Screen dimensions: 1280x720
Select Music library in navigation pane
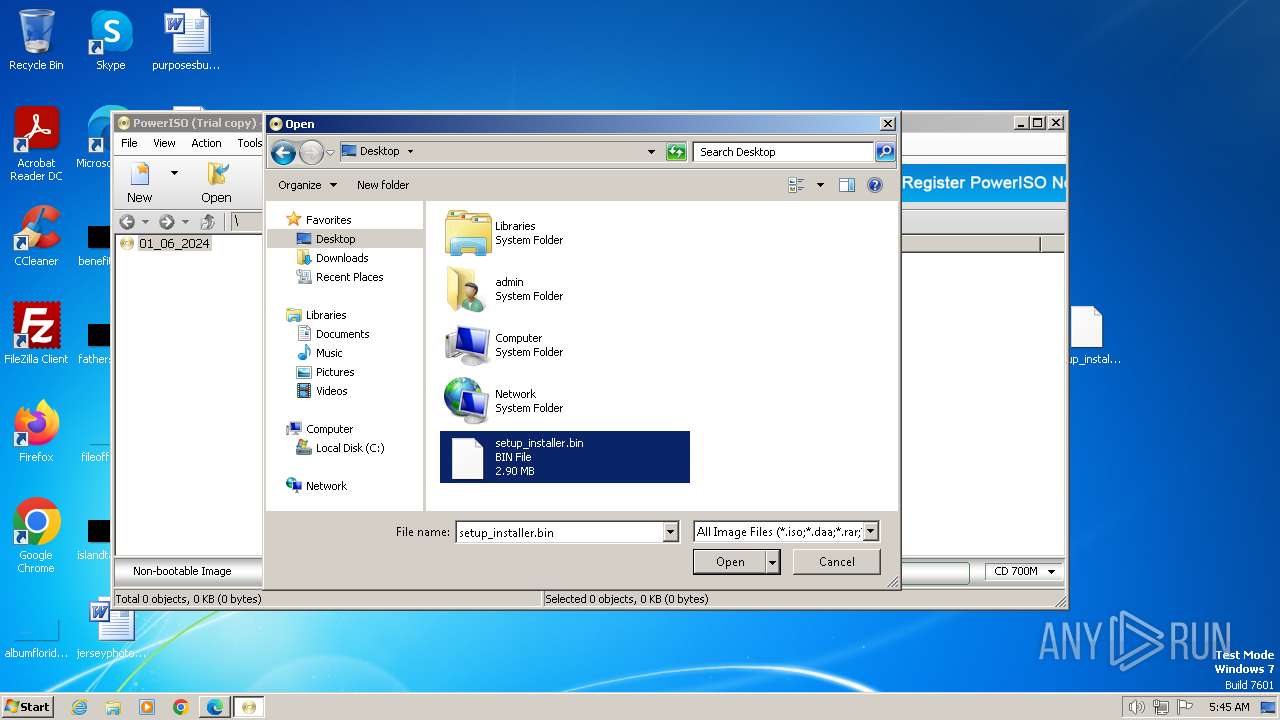[x=329, y=353]
